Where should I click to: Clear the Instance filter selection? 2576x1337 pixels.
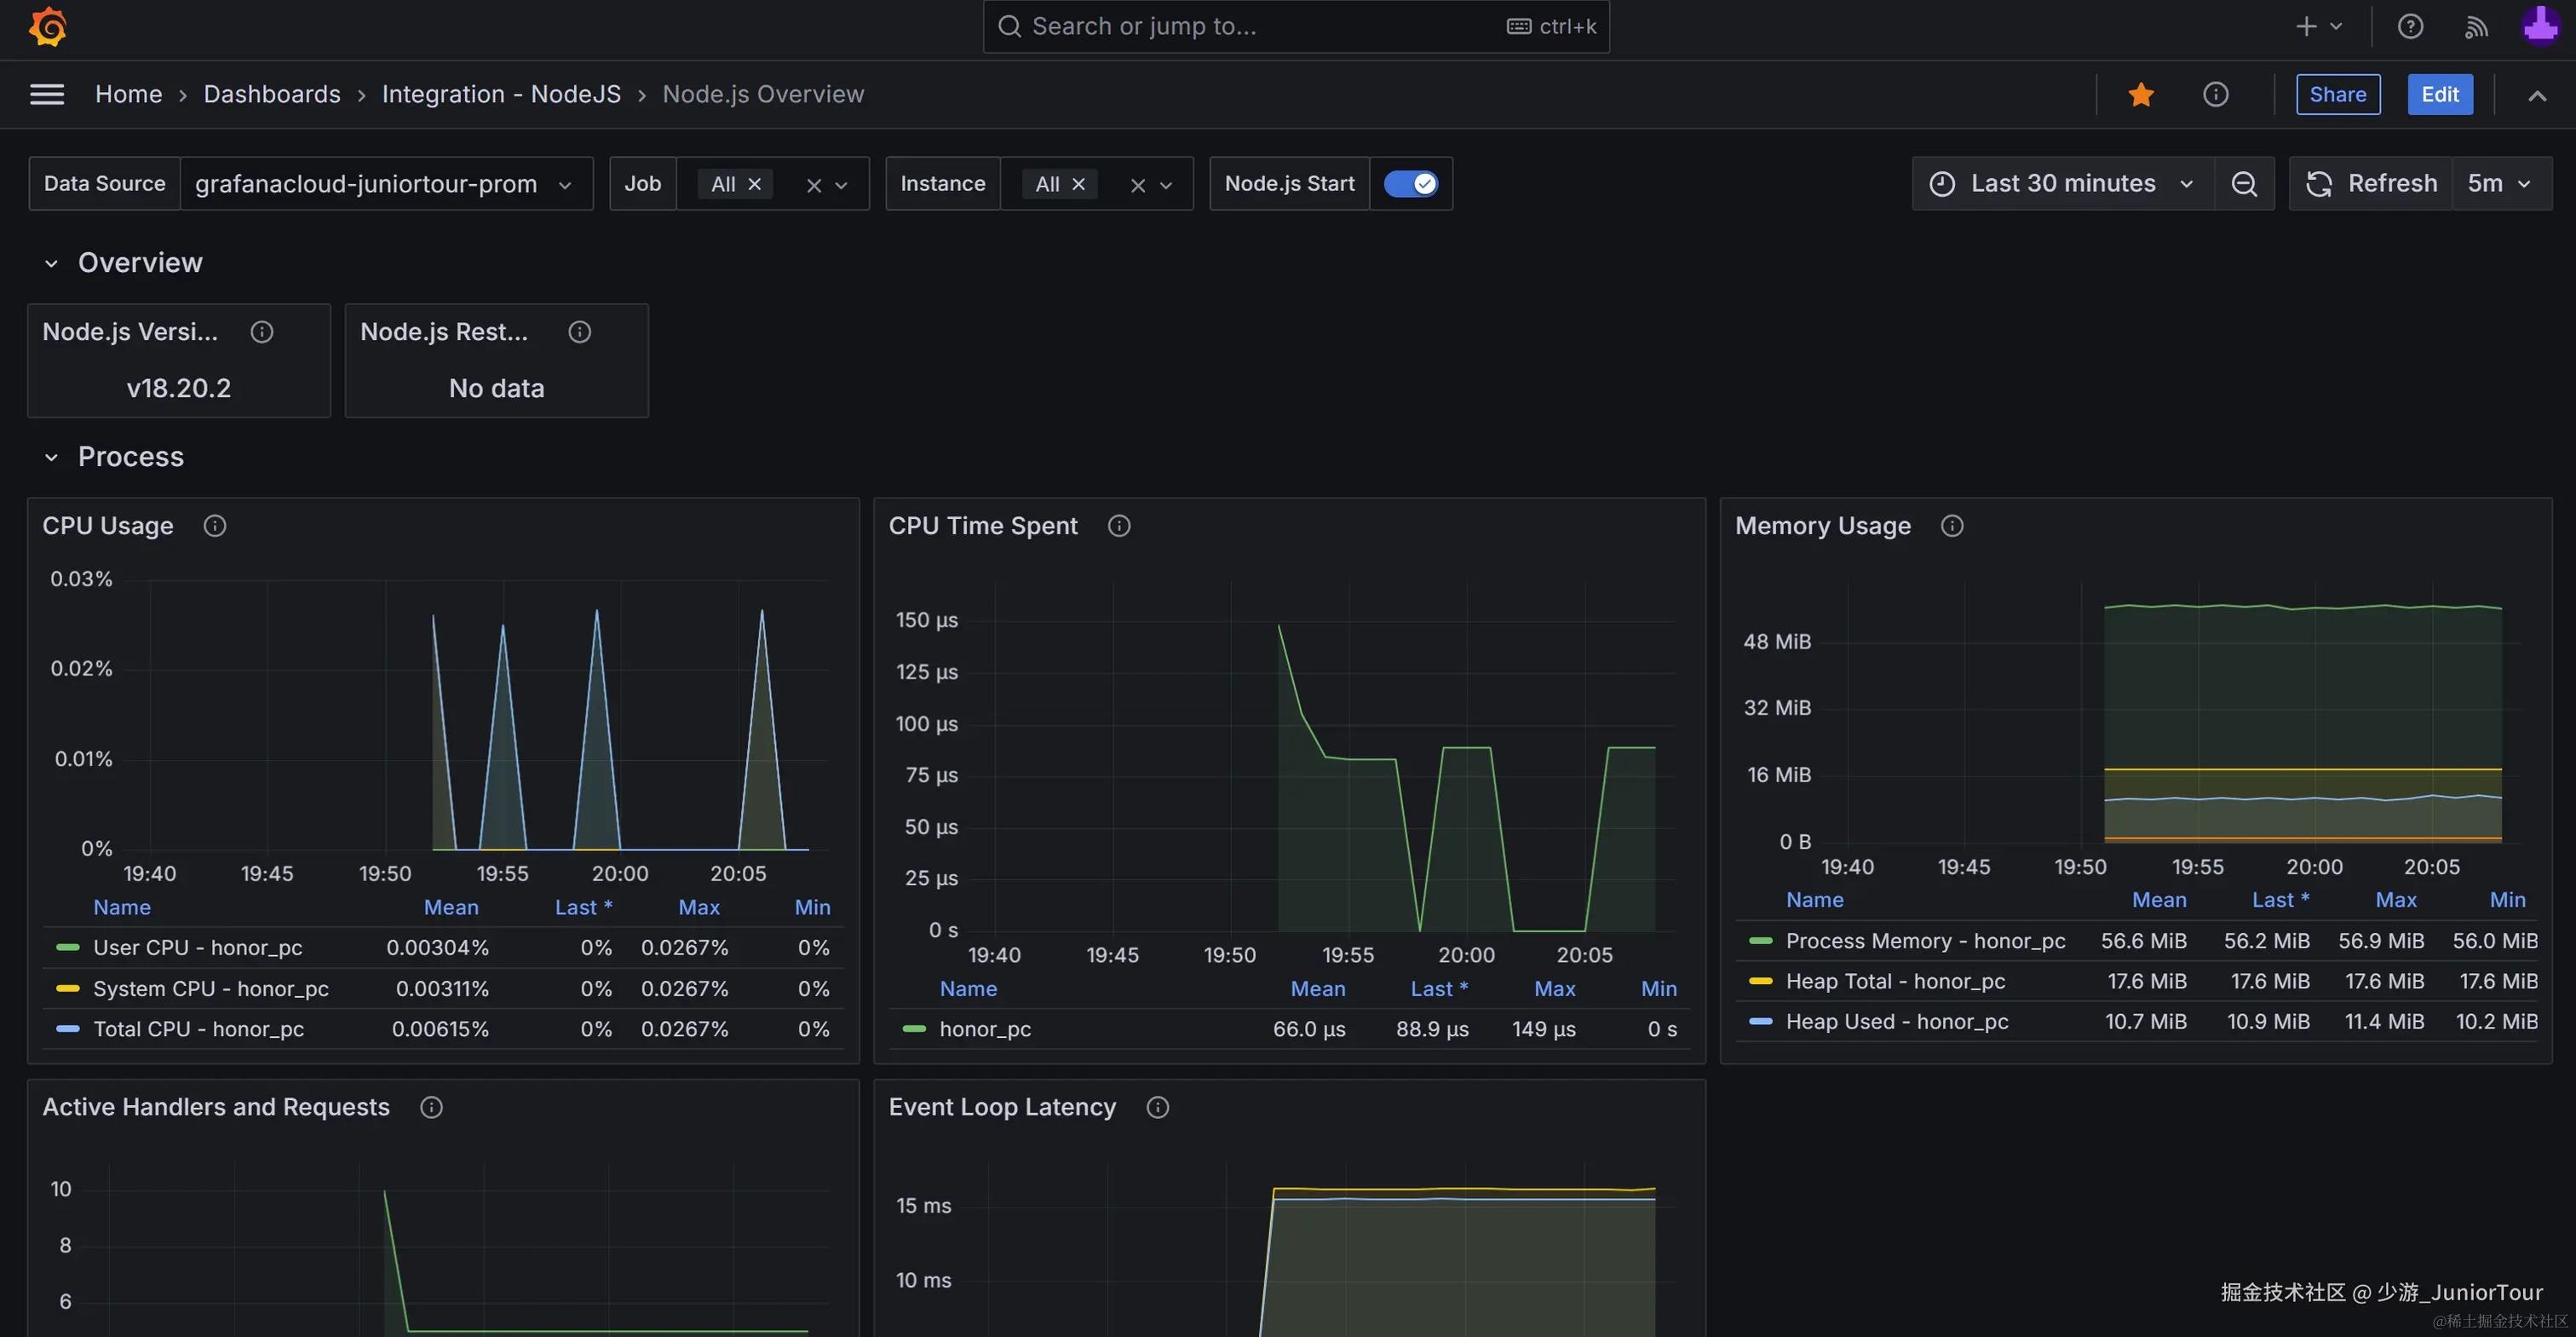(x=1138, y=185)
